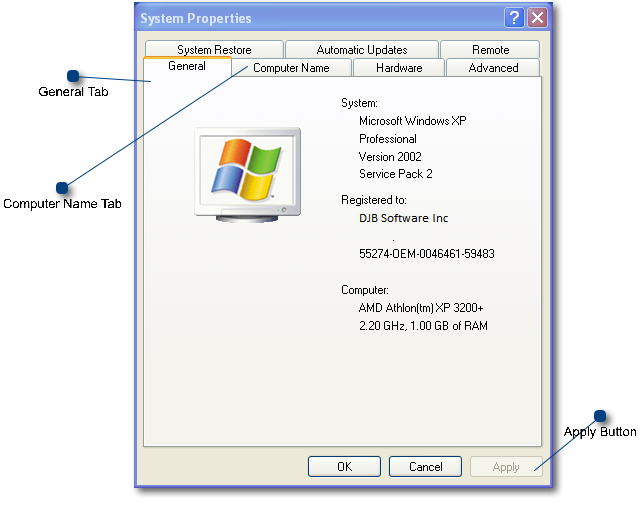Go to the Advanced tab
The width and height of the screenshot is (640, 506).
click(x=493, y=68)
